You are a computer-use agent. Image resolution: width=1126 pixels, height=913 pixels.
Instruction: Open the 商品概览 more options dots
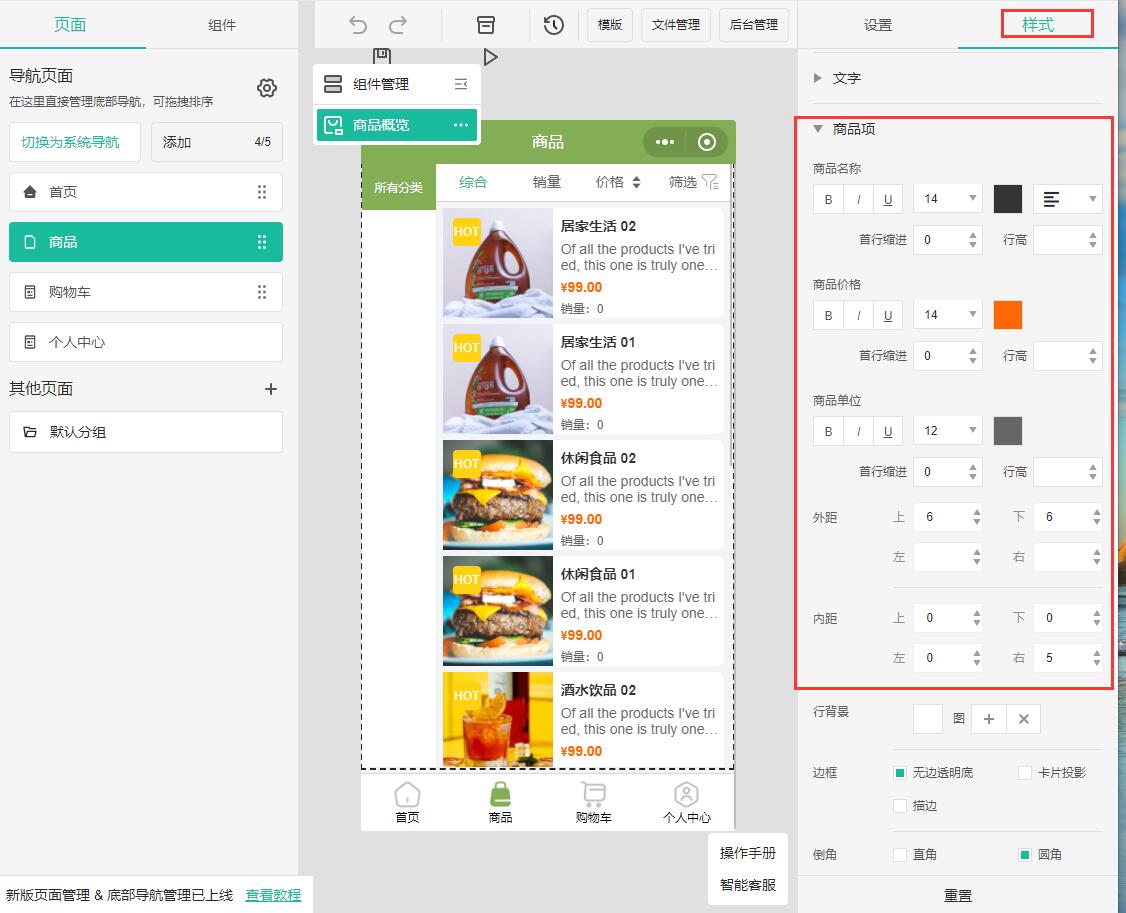(461, 125)
